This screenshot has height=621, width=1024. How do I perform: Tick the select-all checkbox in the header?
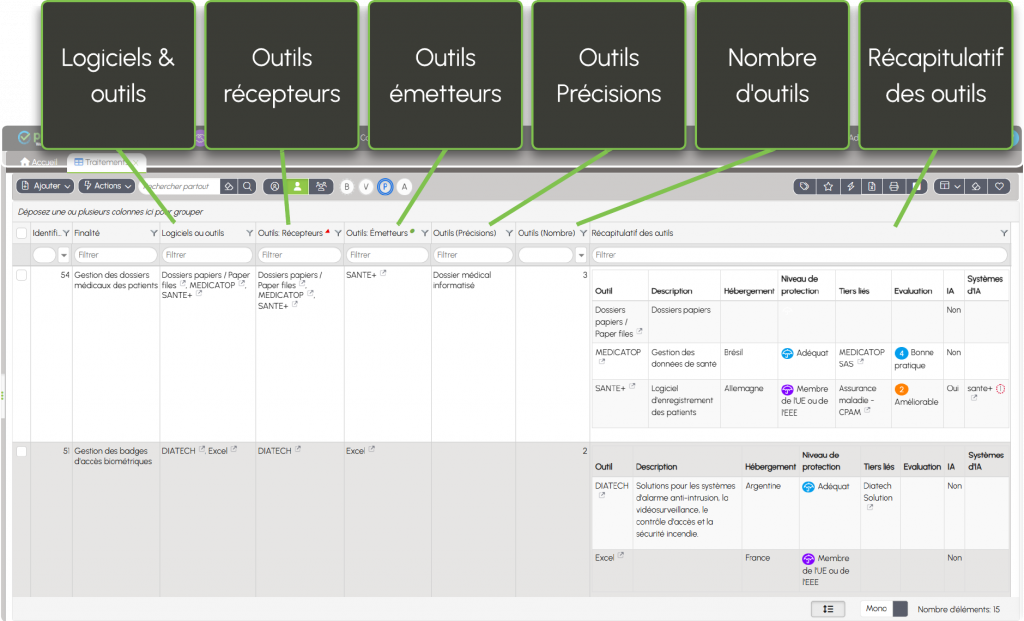pyautogui.click(x=22, y=233)
